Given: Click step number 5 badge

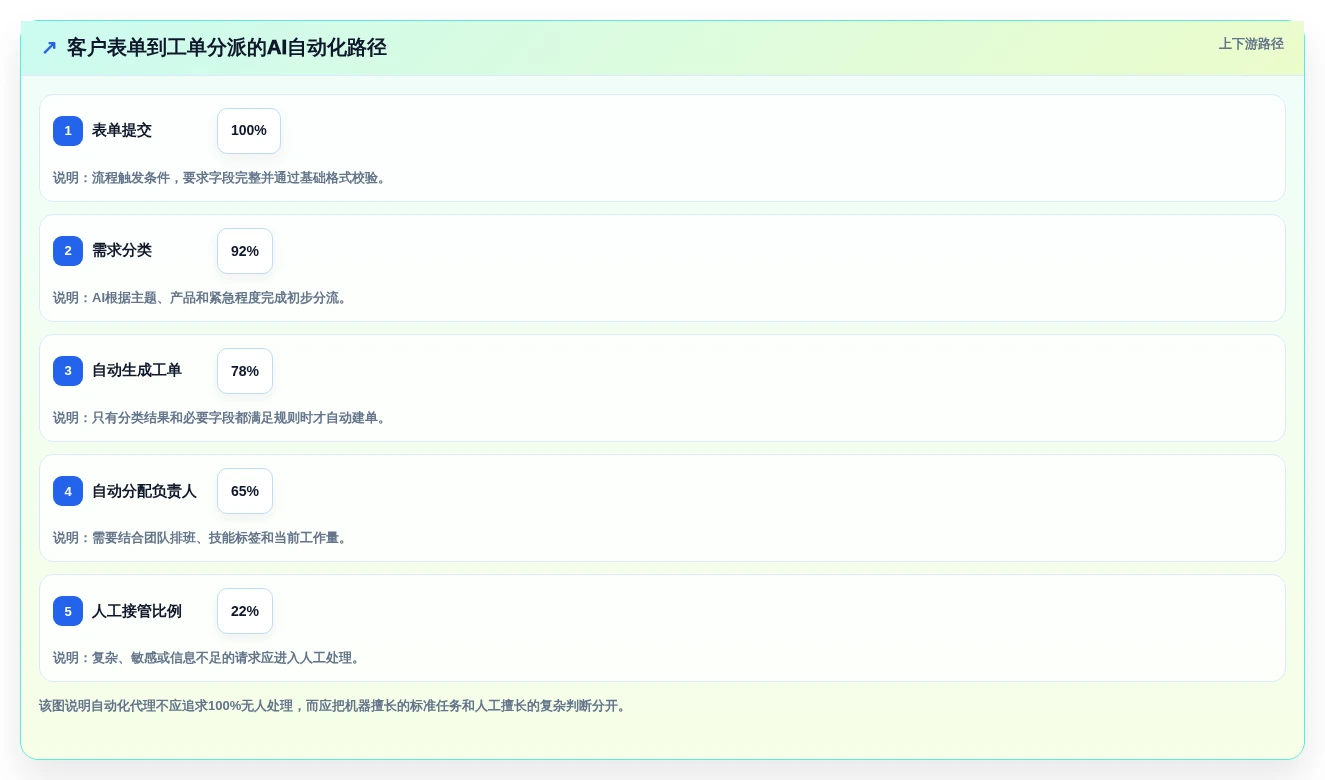Looking at the screenshot, I should tap(68, 611).
